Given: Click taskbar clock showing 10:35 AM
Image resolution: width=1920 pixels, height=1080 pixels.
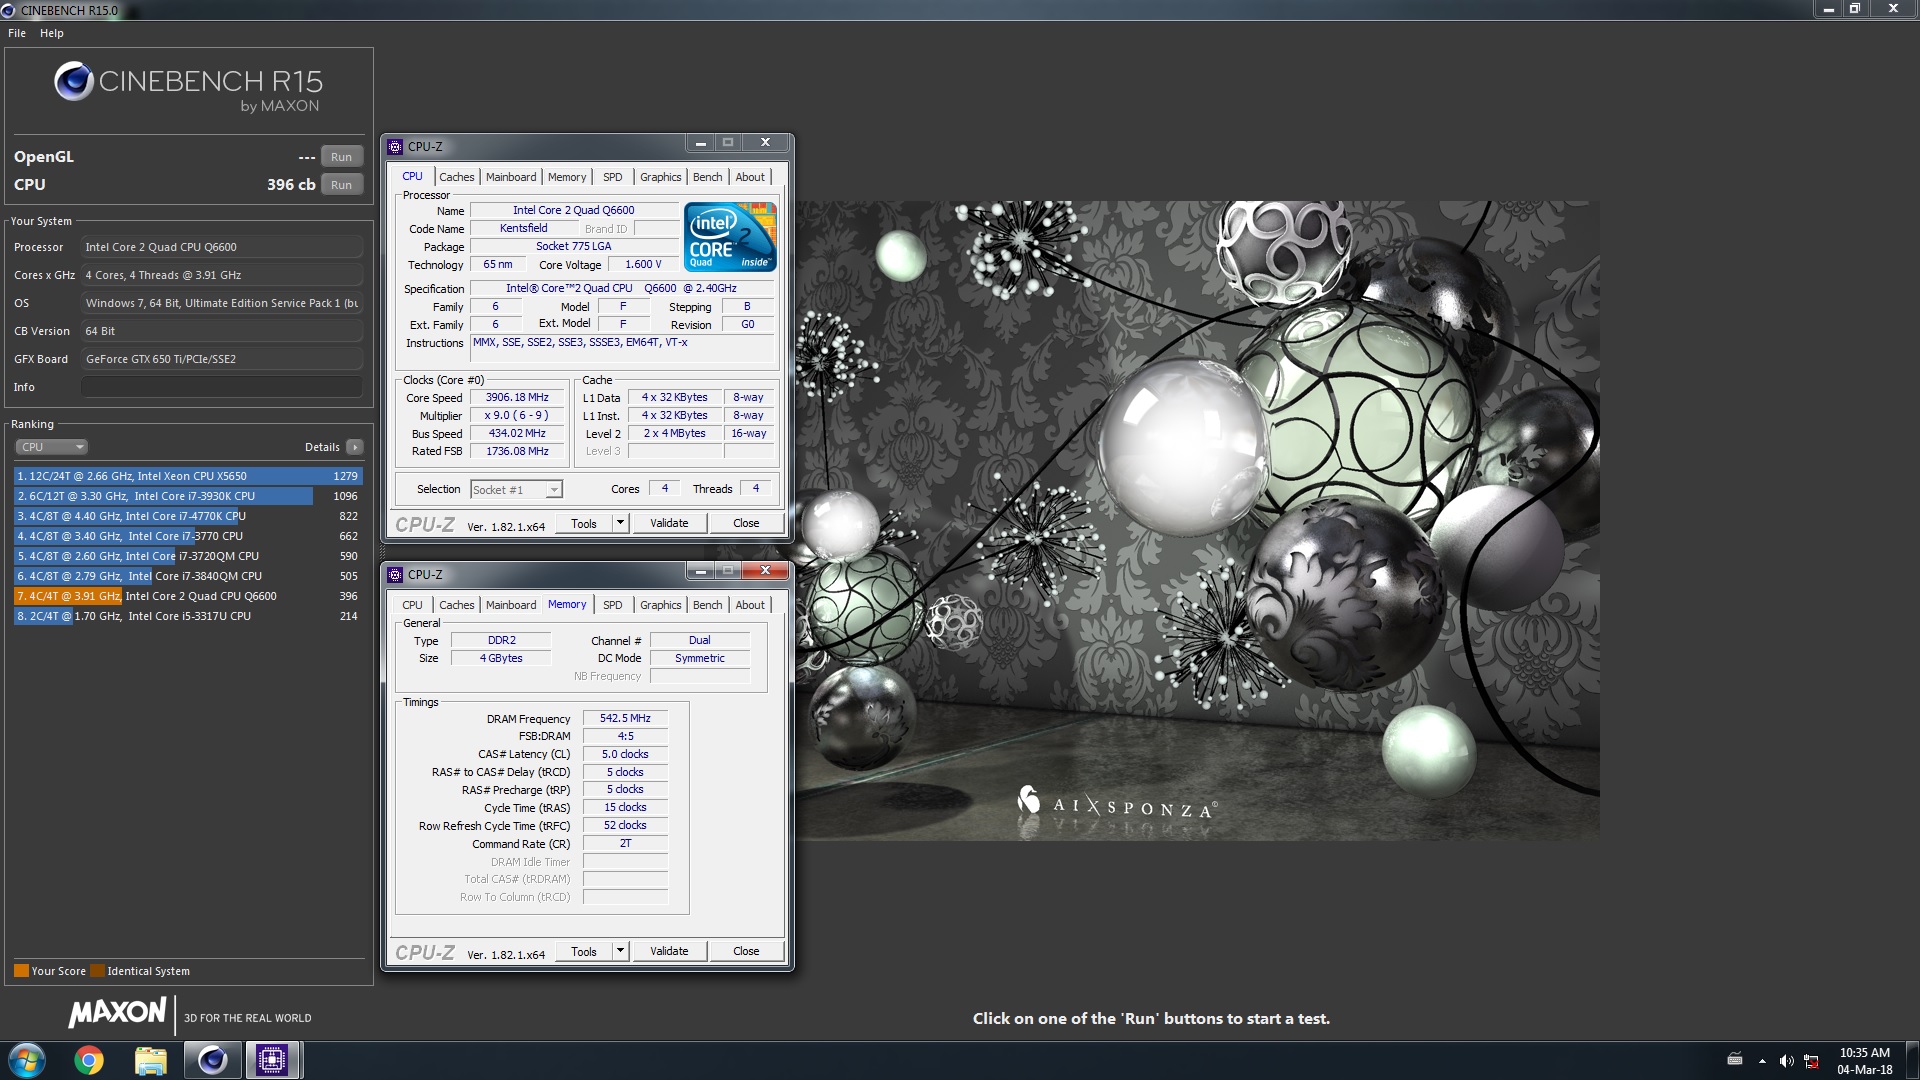Looking at the screenshot, I should pos(1864,1060).
